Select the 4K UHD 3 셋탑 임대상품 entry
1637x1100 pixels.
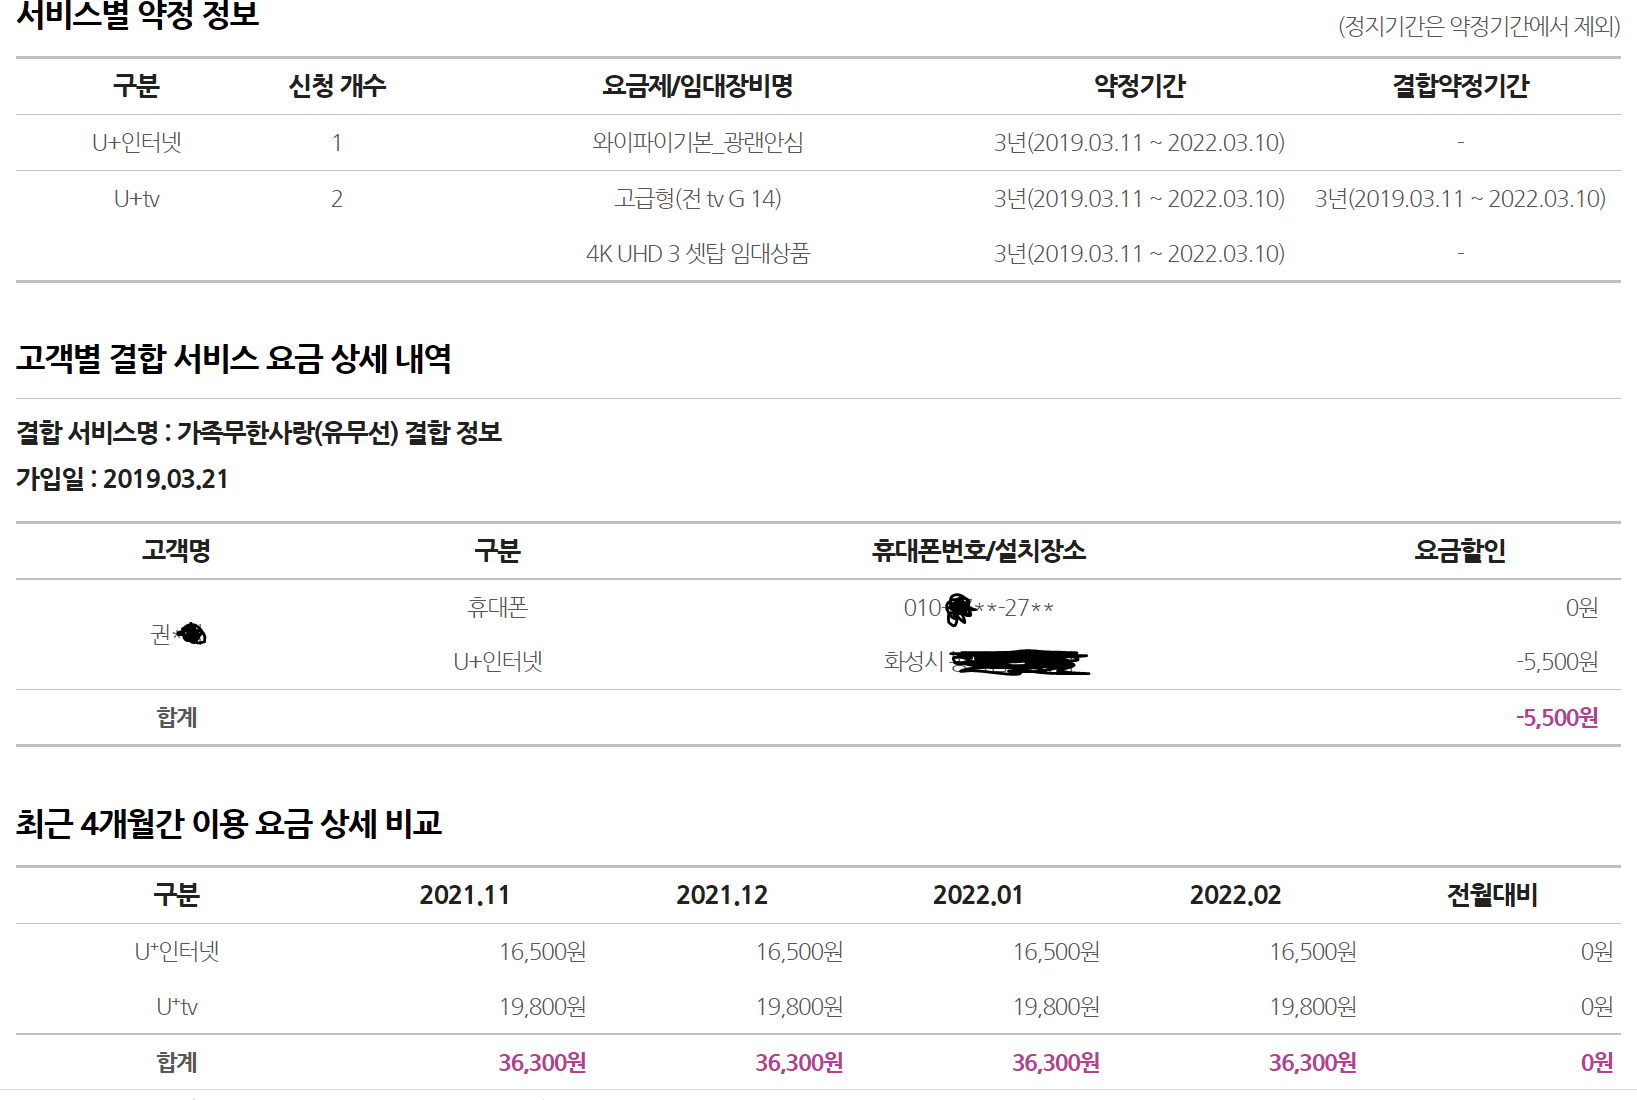pyautogui.click(x=697, y=254)
